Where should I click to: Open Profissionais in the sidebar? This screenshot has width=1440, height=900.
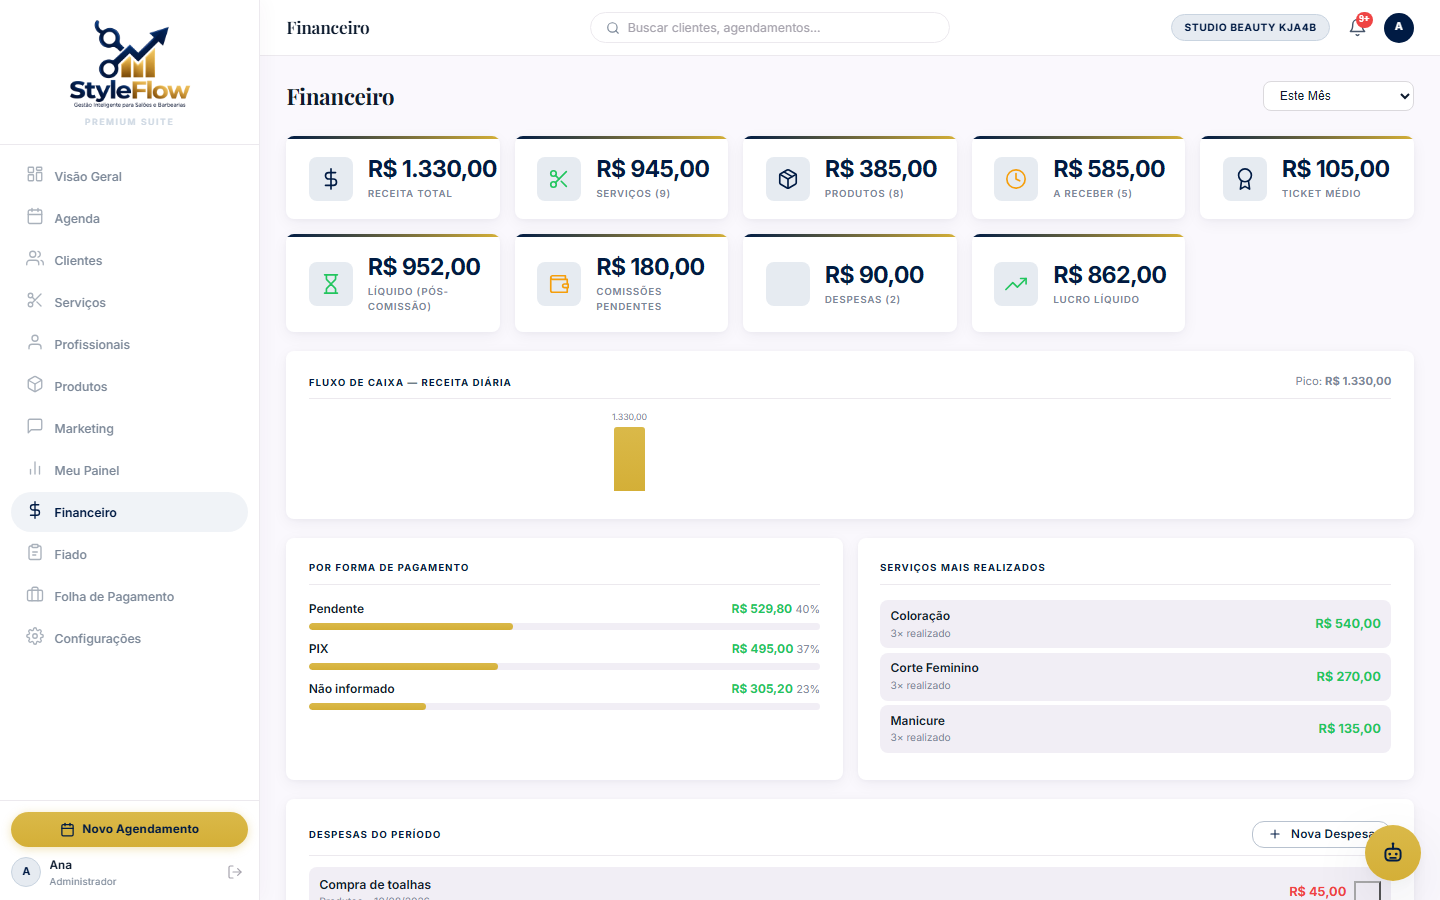pos(129,344)
